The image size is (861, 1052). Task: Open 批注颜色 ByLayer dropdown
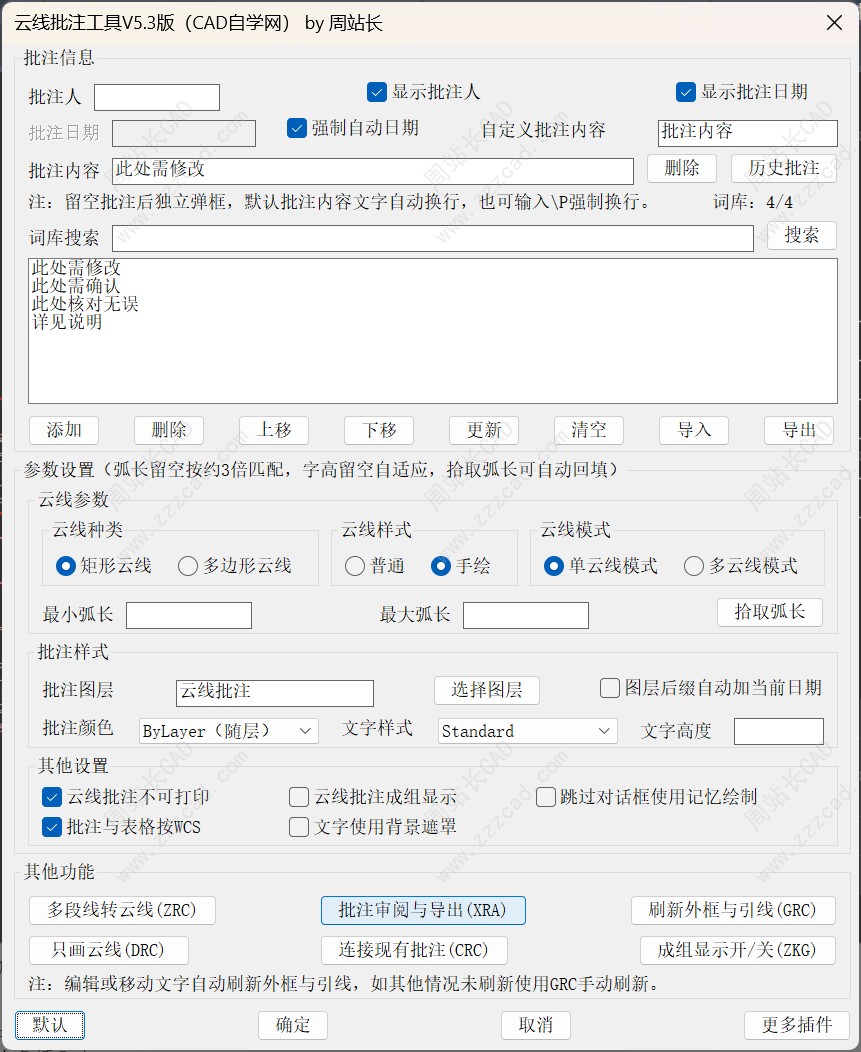pyautogui.click(x=228, y=731)
